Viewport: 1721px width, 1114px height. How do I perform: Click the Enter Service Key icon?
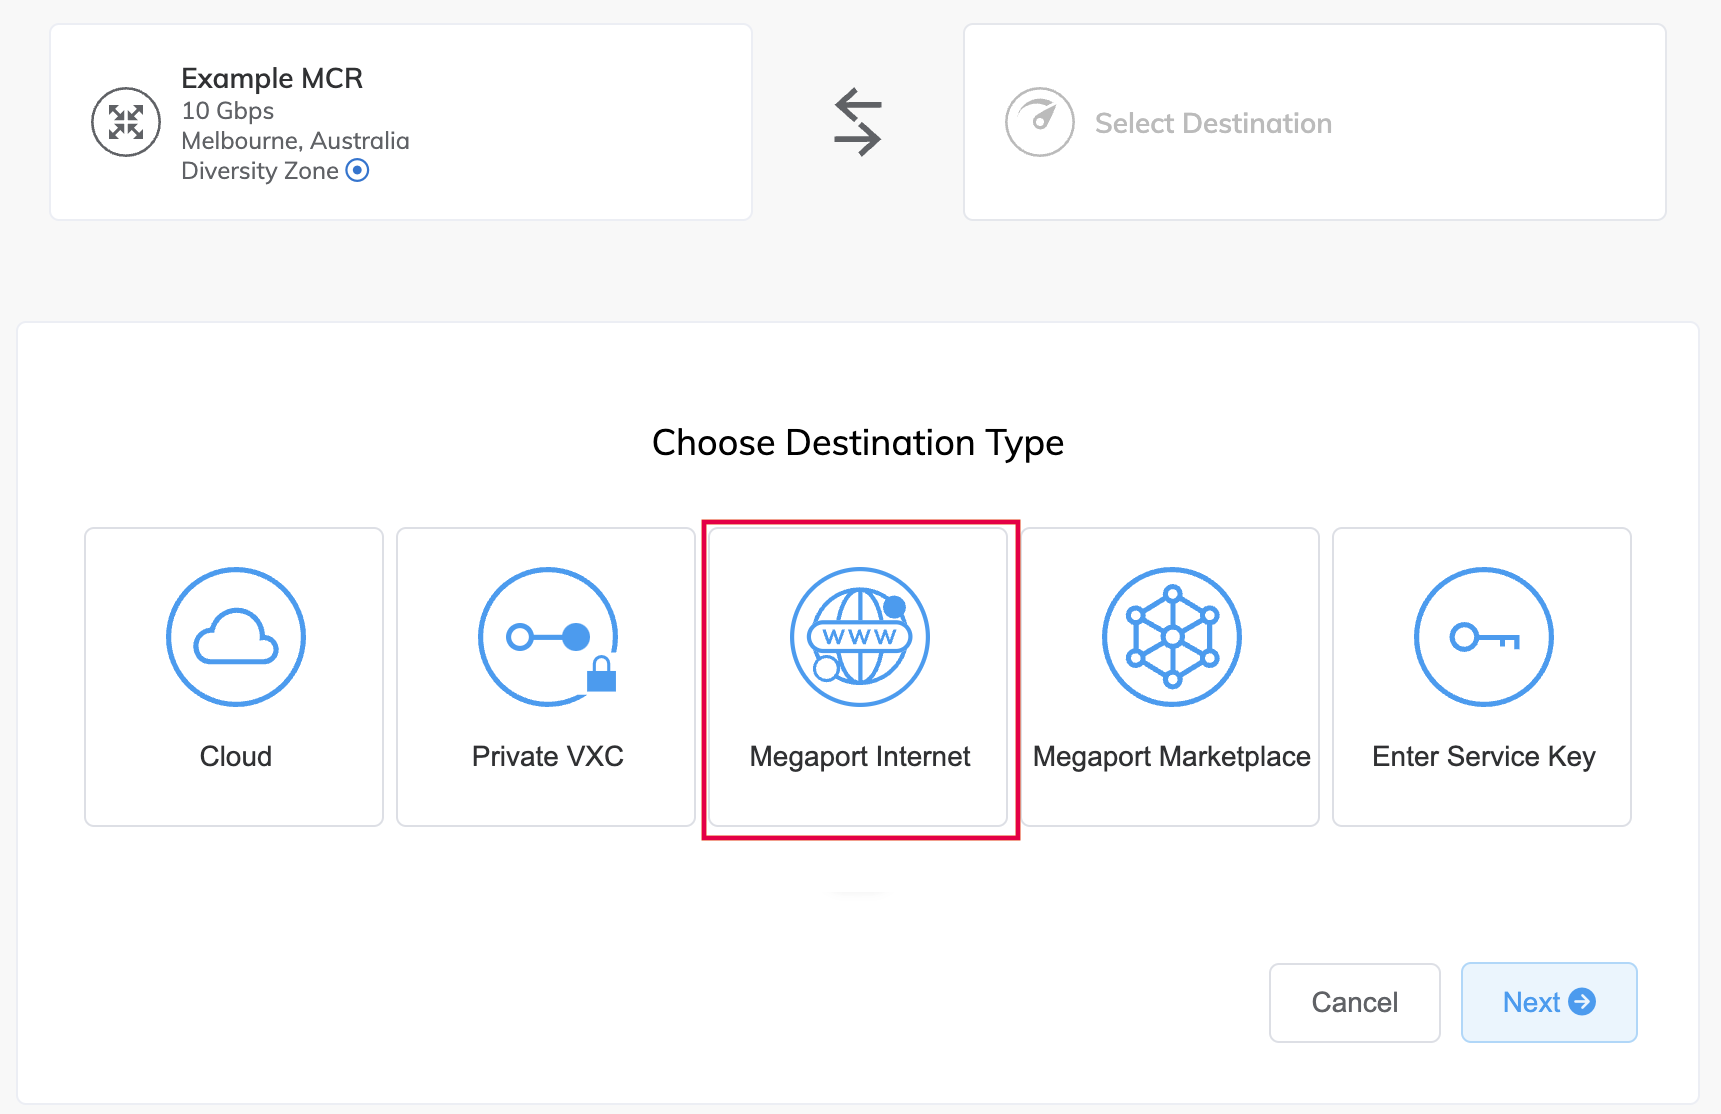tap(1482, 637)
